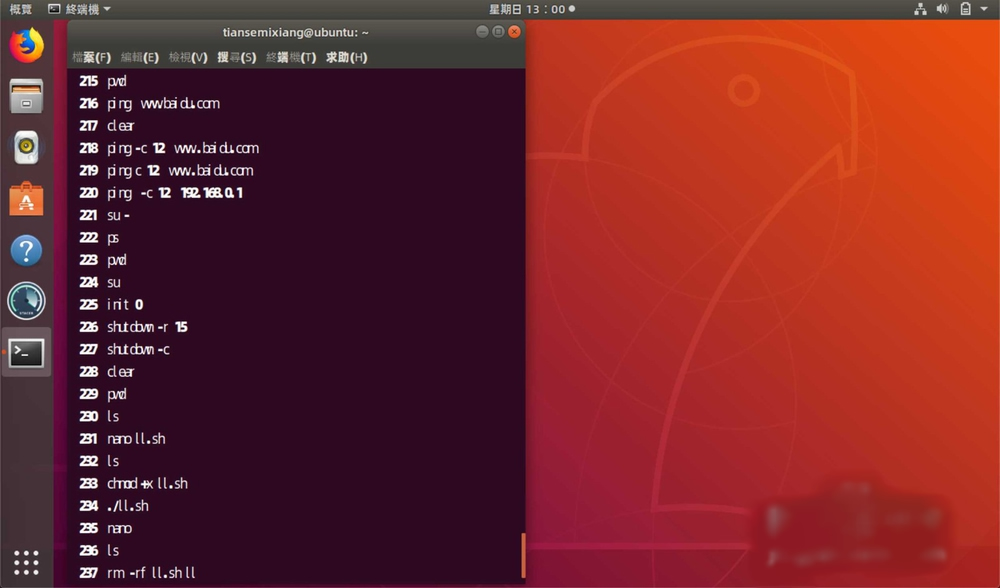Open the 求助(H) help menu
The image size is (1000, 588).
(x=344, y=57)
